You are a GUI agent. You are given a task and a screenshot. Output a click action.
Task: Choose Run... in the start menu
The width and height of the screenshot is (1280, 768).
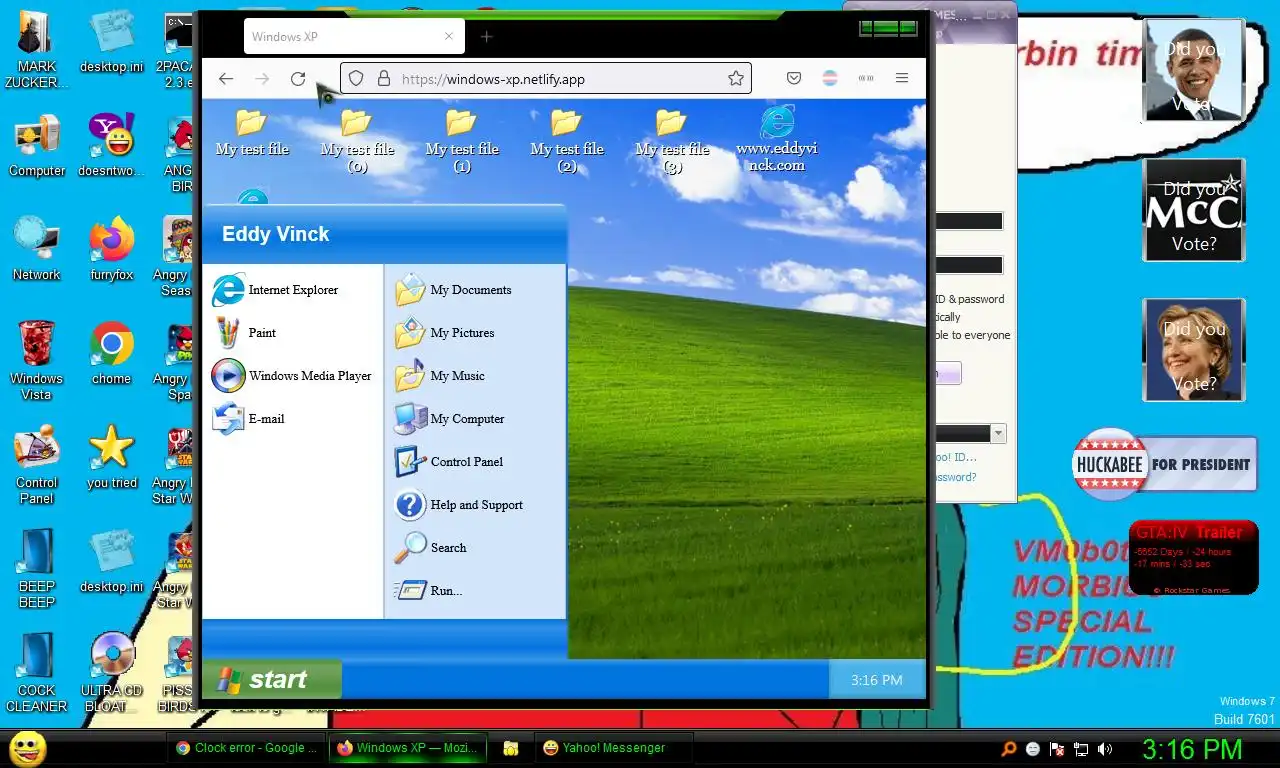click(x=428, y=591)
